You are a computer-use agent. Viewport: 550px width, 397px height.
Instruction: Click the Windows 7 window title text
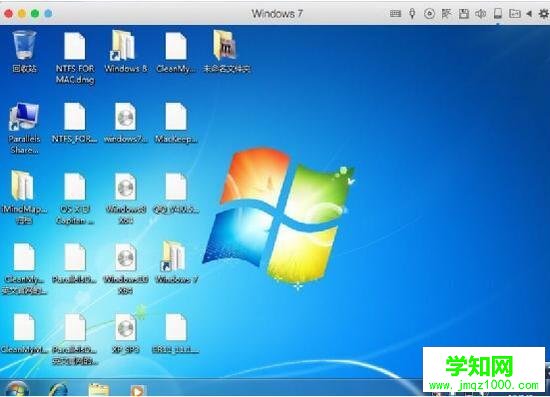(x=277, y=14)
